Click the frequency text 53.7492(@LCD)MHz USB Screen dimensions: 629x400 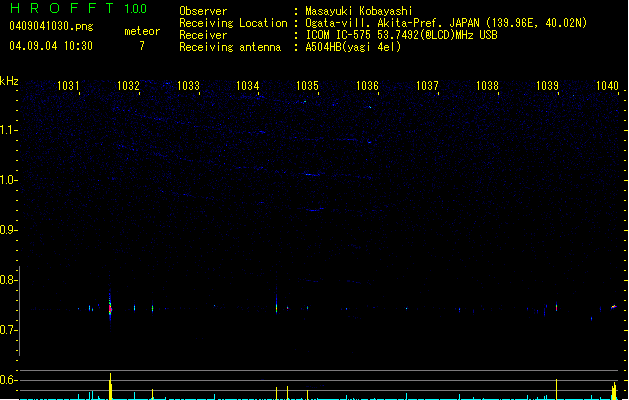[437, 35]
